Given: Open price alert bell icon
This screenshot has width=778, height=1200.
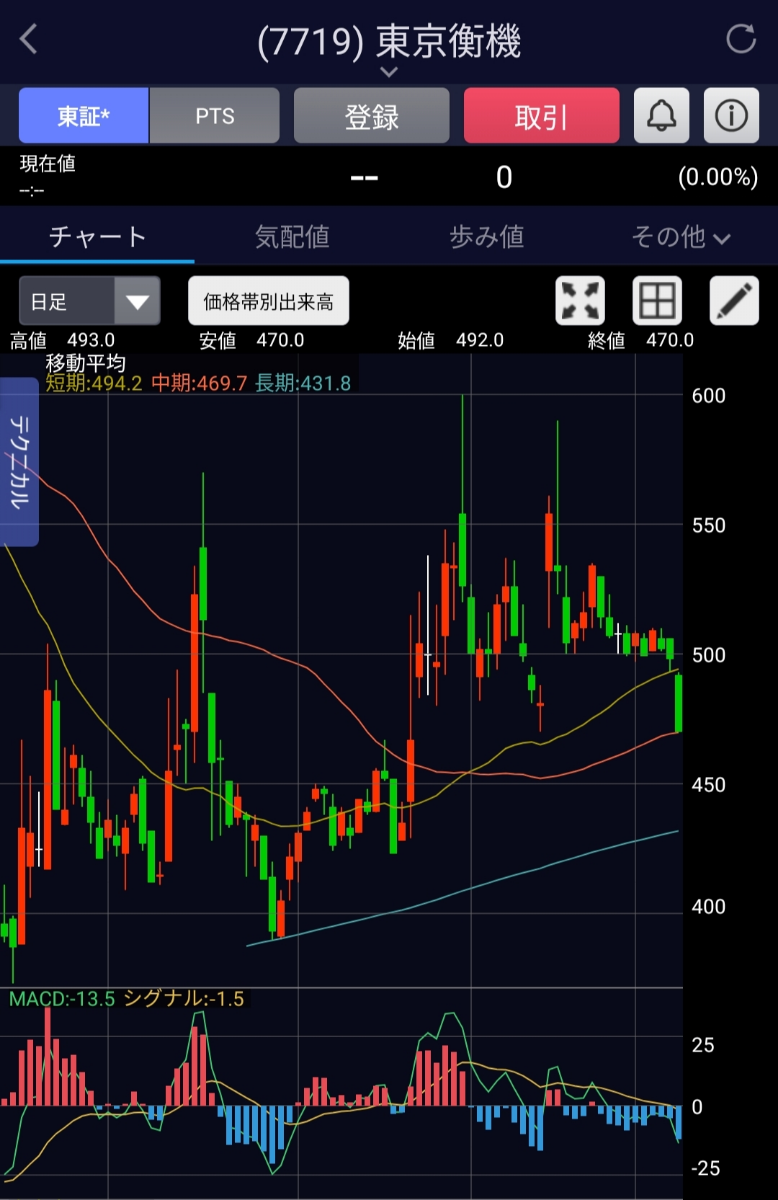Looking at the screenshot, I should [x=661, y=116].
